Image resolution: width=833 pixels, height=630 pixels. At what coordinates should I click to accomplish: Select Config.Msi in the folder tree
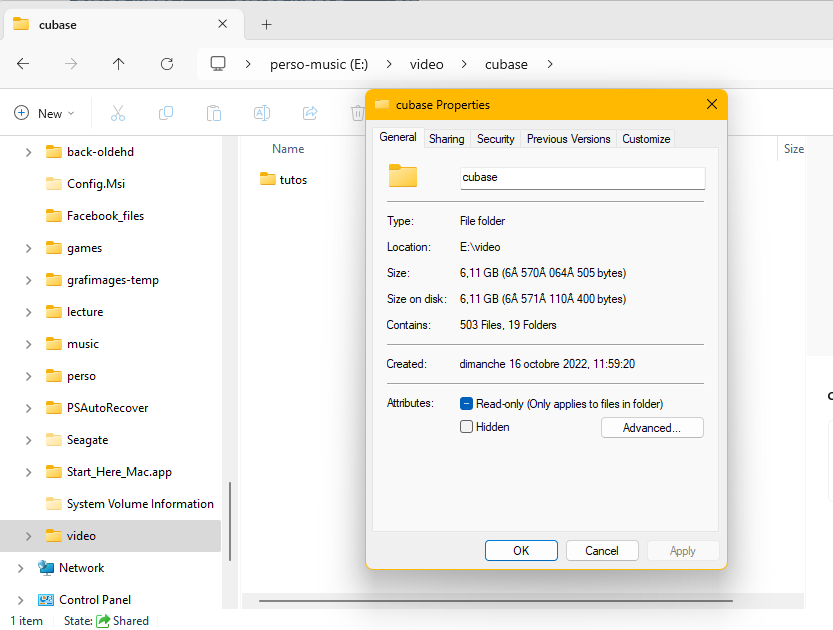[x=96, y=184]
